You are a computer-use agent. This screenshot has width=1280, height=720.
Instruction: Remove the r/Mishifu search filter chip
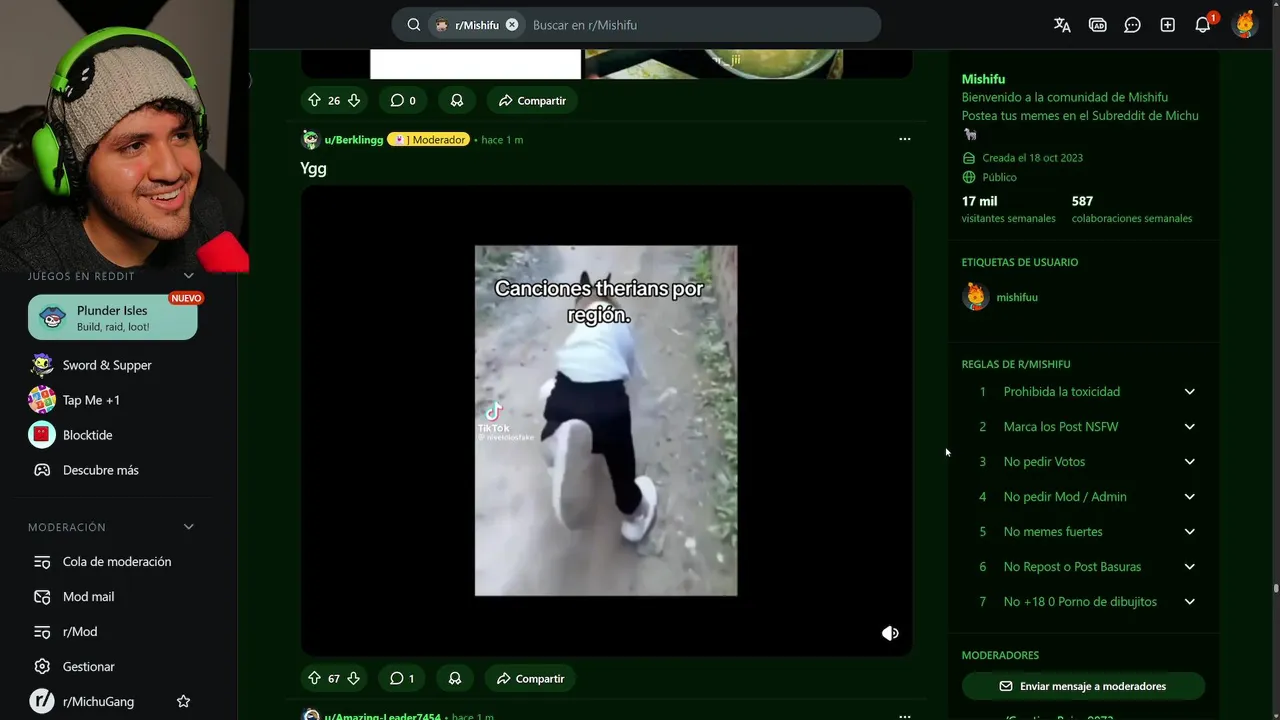point(512,25)
